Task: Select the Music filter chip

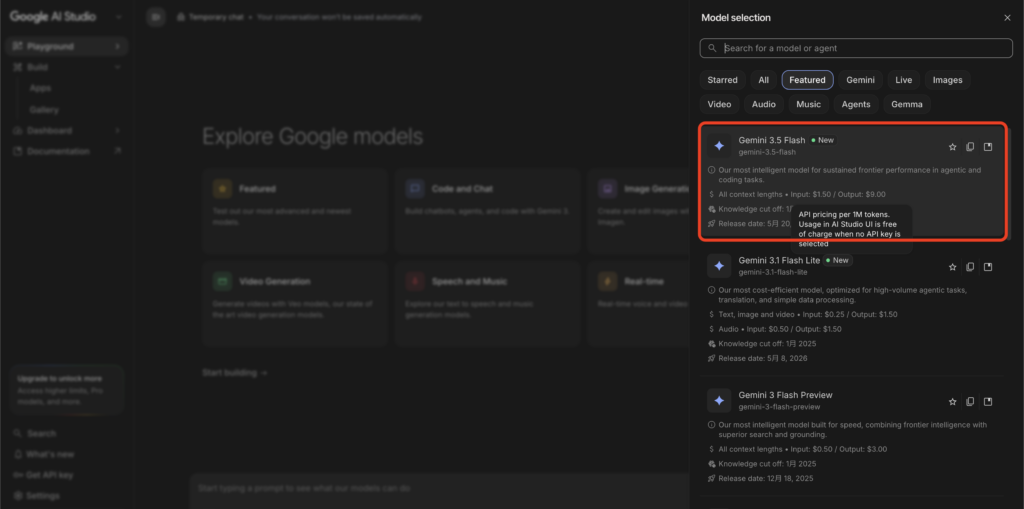Action: [808, 104]
